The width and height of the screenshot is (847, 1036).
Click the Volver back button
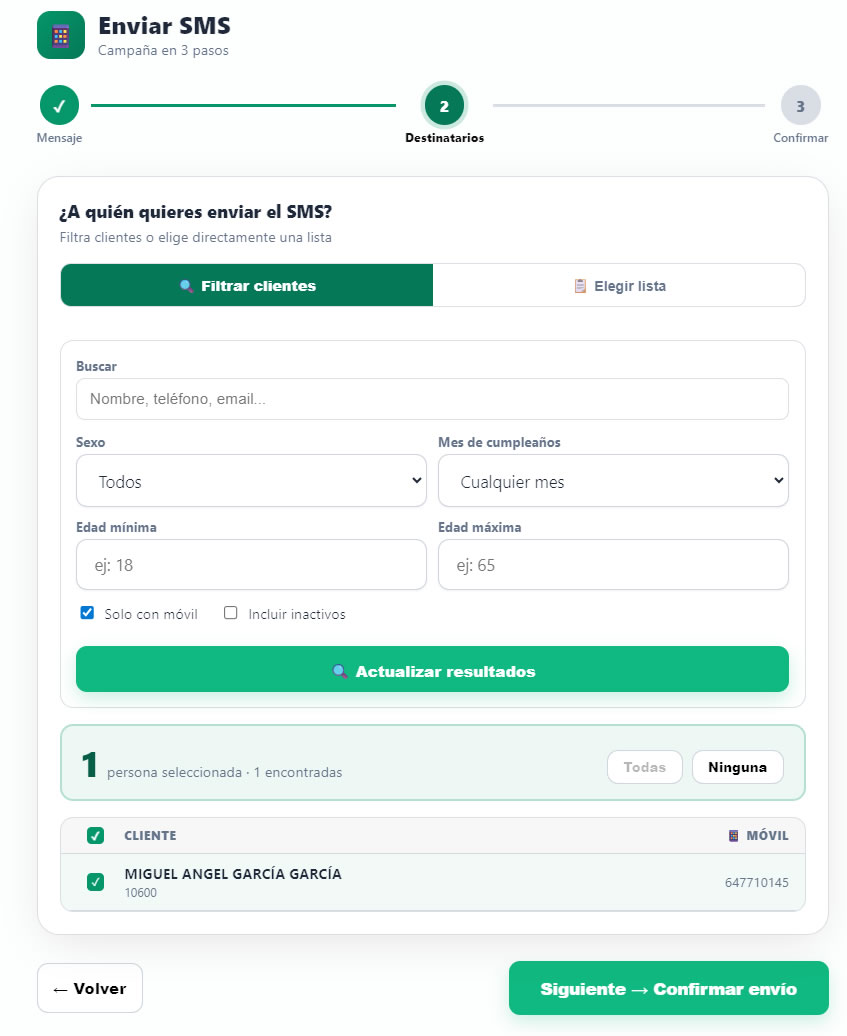(89, 987)
